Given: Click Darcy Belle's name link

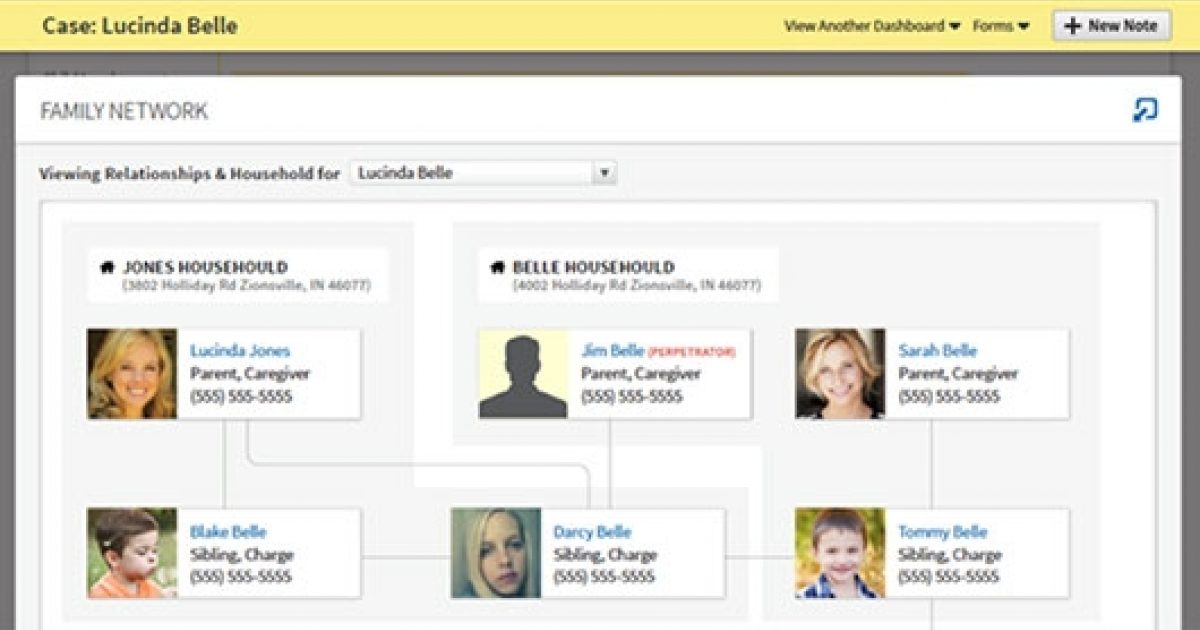Looking at the screenshot, I should pos(592,532).
